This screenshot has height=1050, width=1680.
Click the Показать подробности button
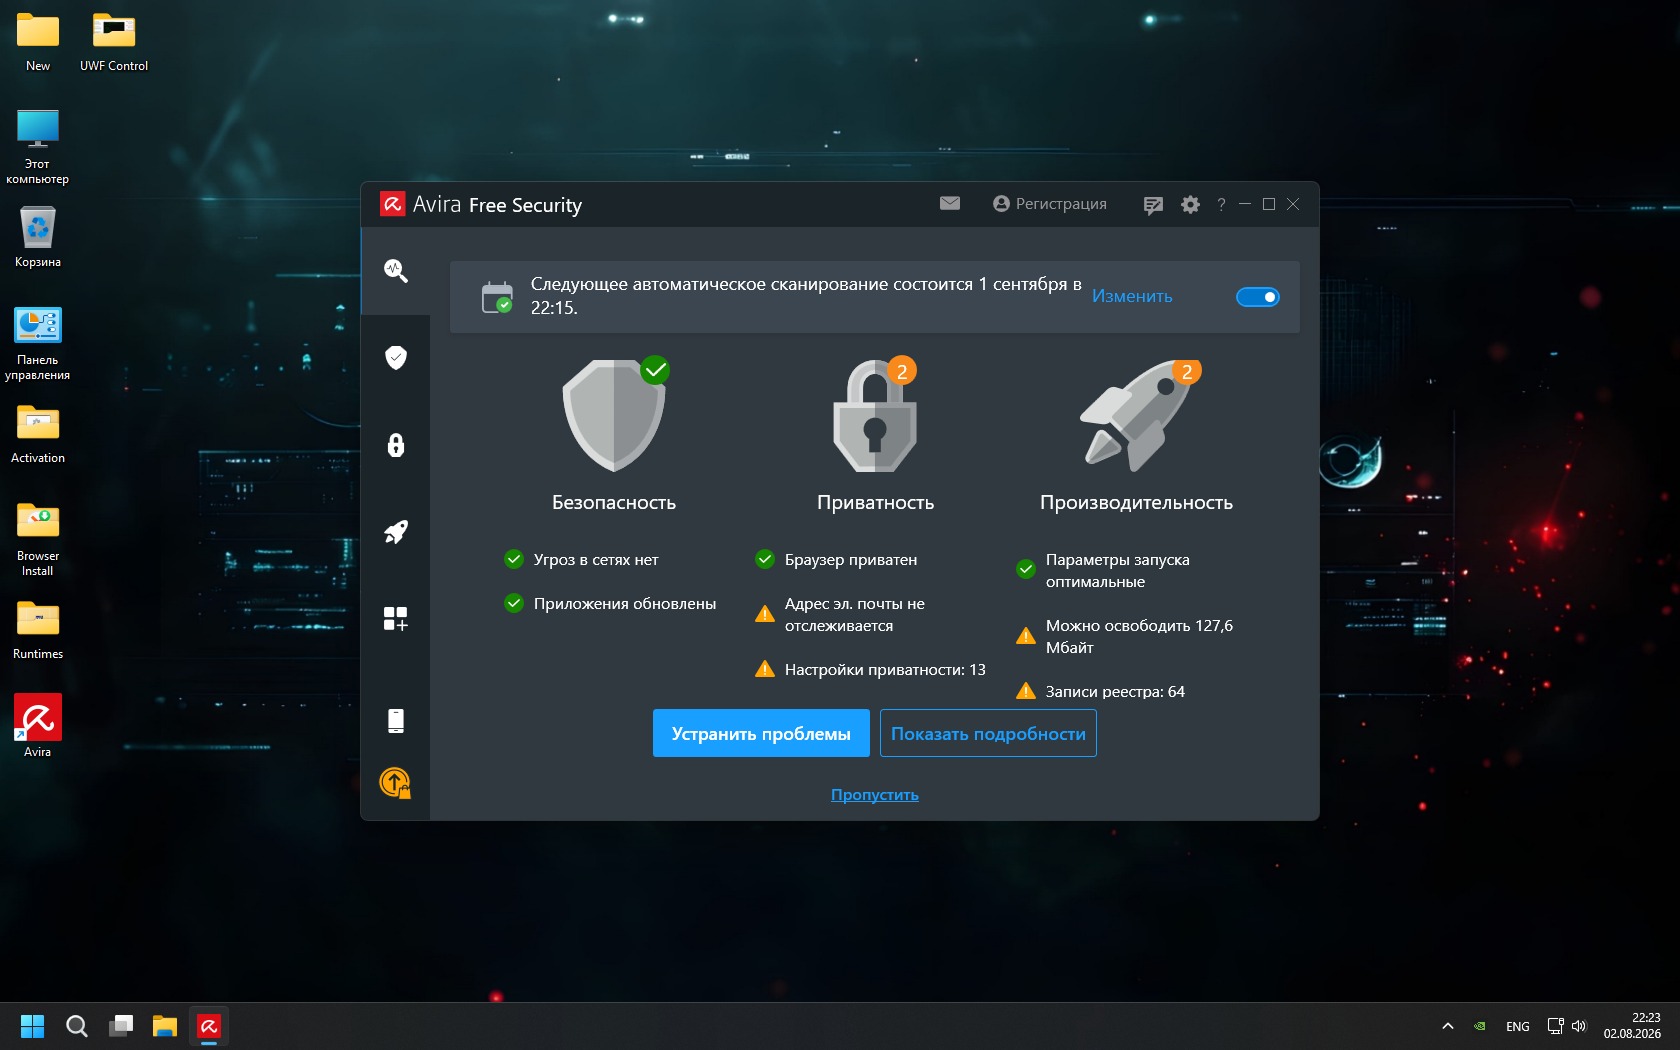pos(988,733)
